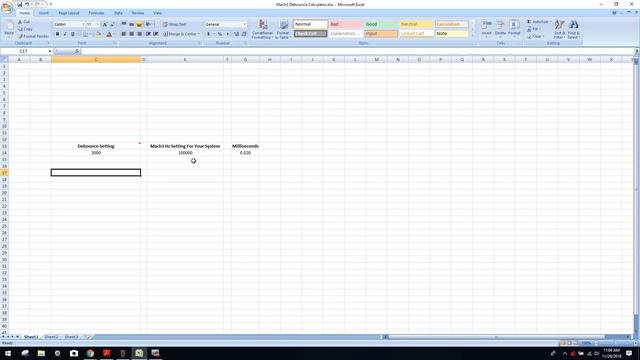This screenshot has height=360, width=640.
Task: Click the Cut scissors command
Action: [24, 22]
